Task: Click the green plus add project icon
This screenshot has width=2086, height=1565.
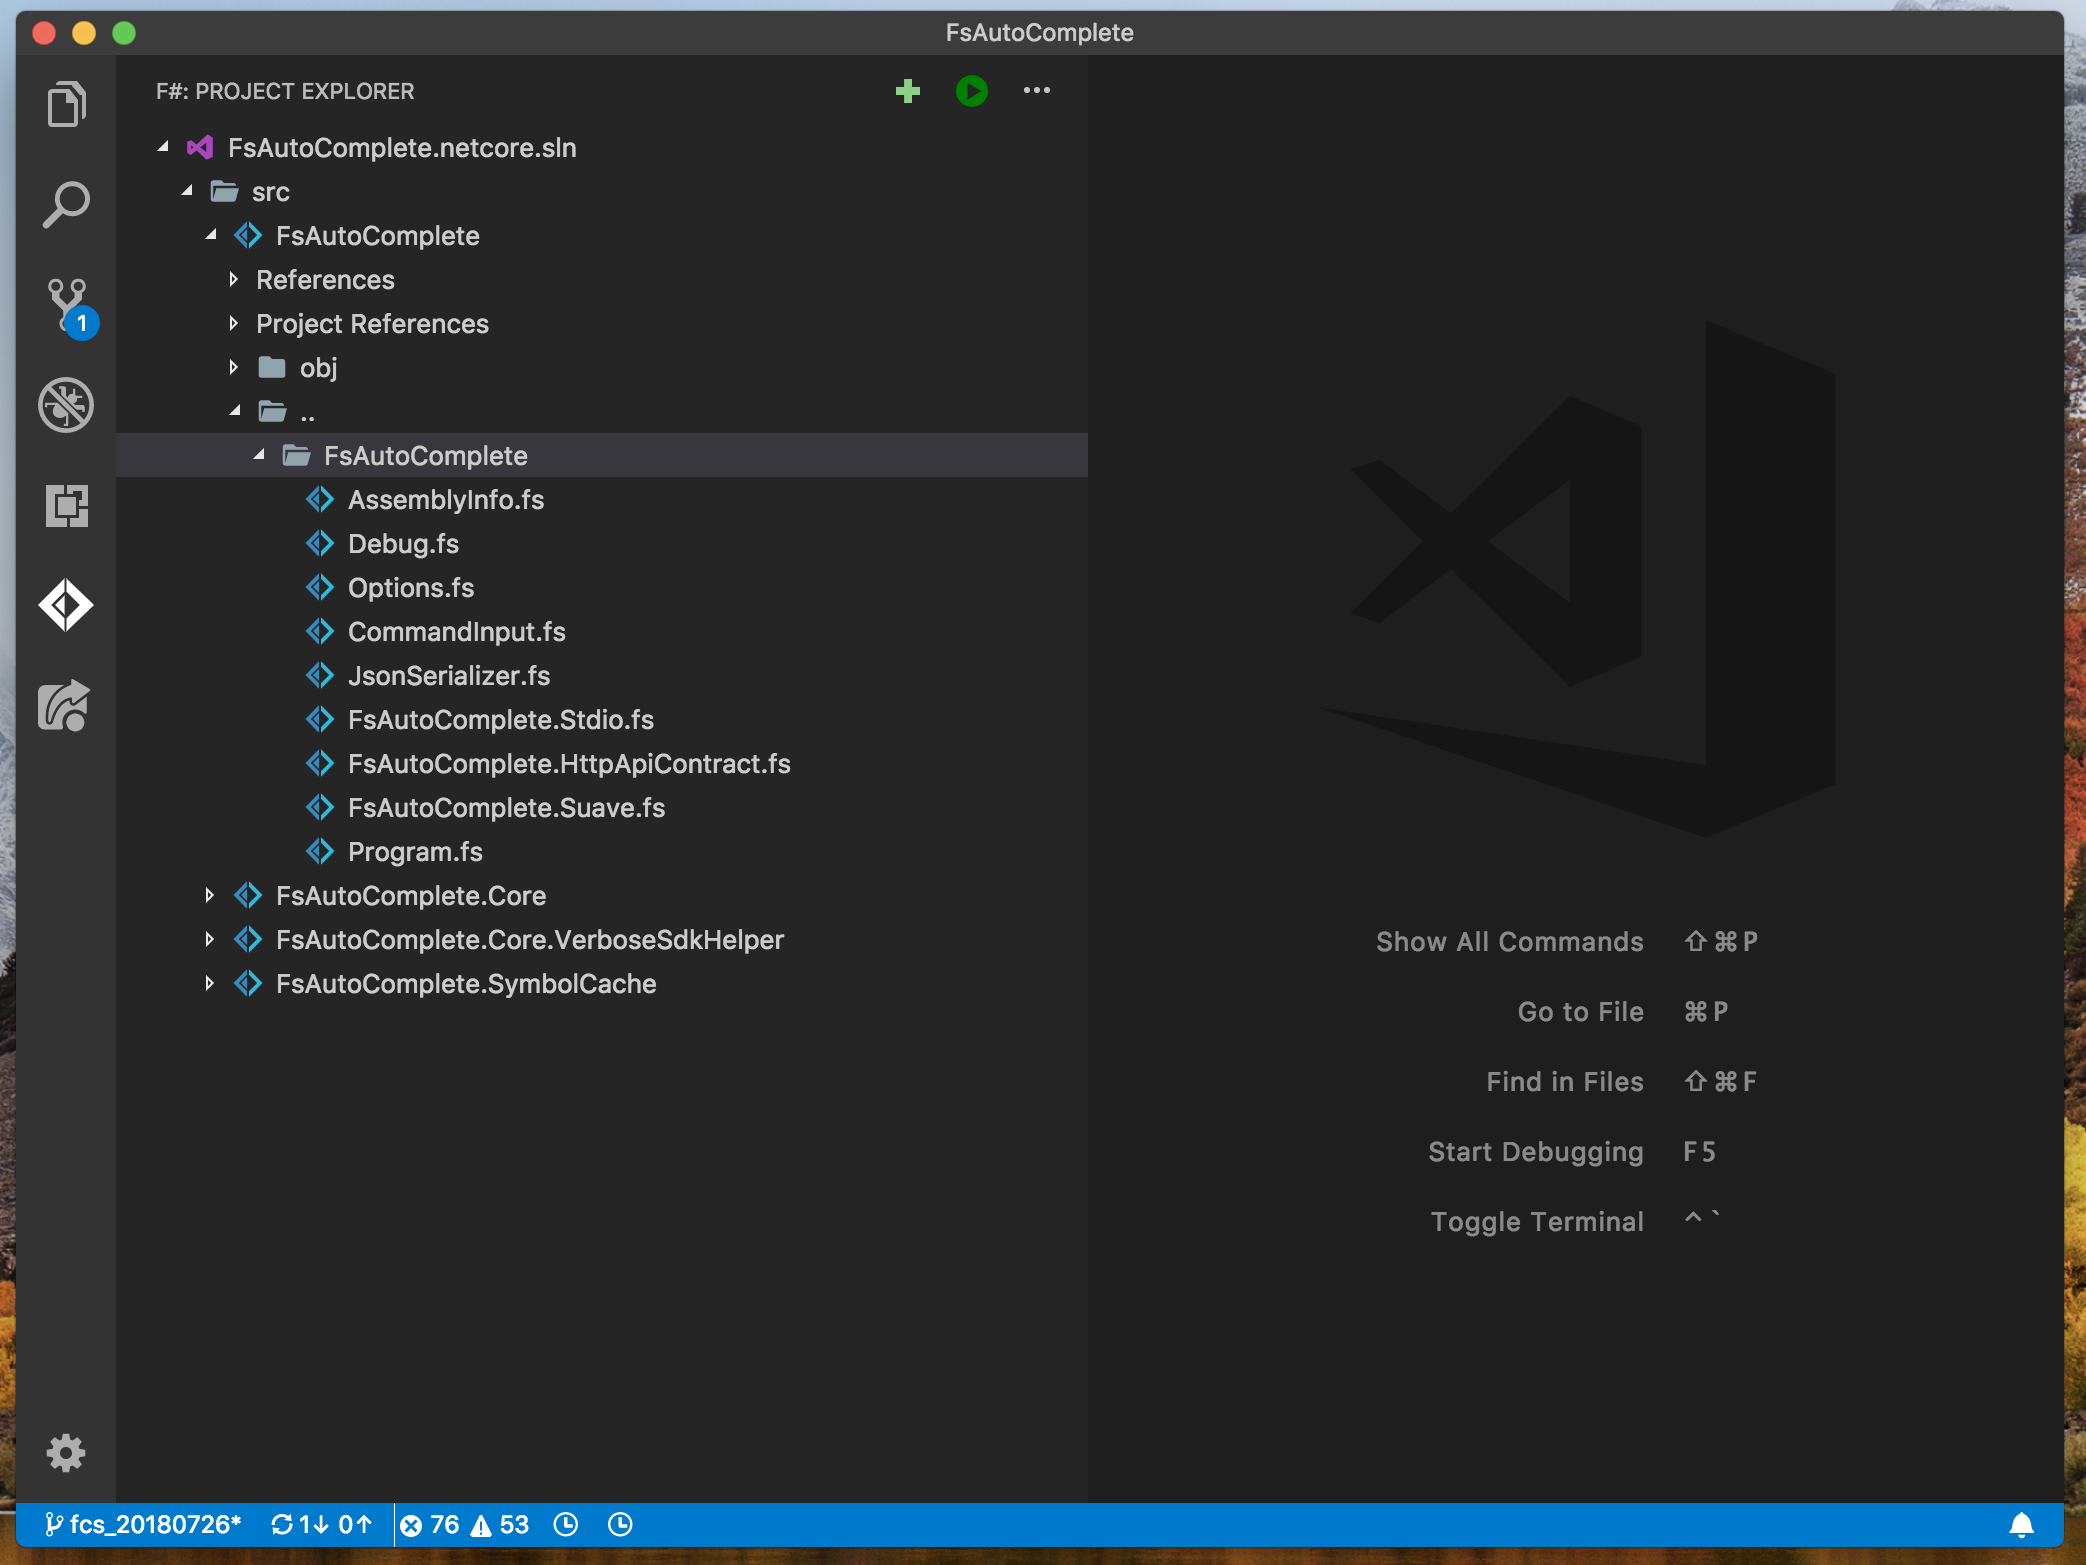Action: (x=907, y=91)
